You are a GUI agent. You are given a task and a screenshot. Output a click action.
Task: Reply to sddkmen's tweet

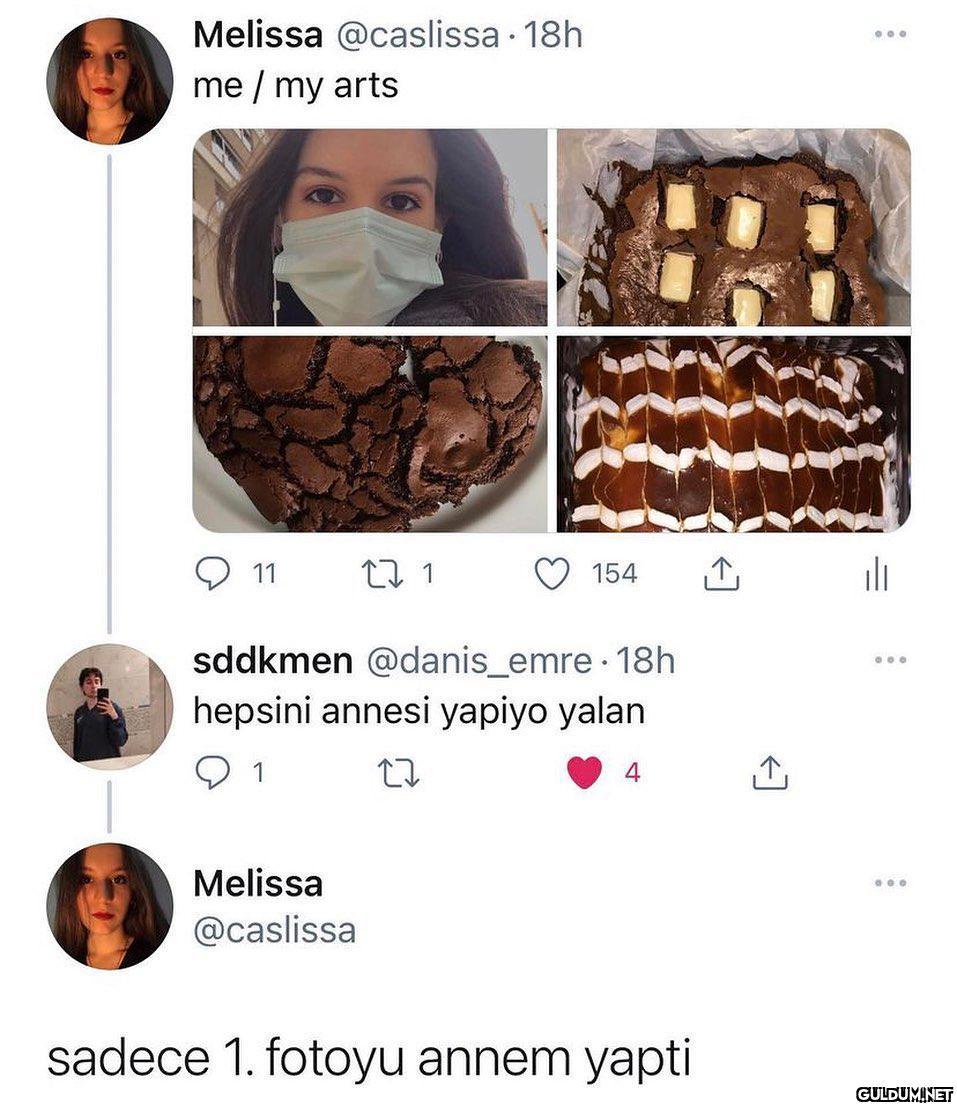click(212, 772)
